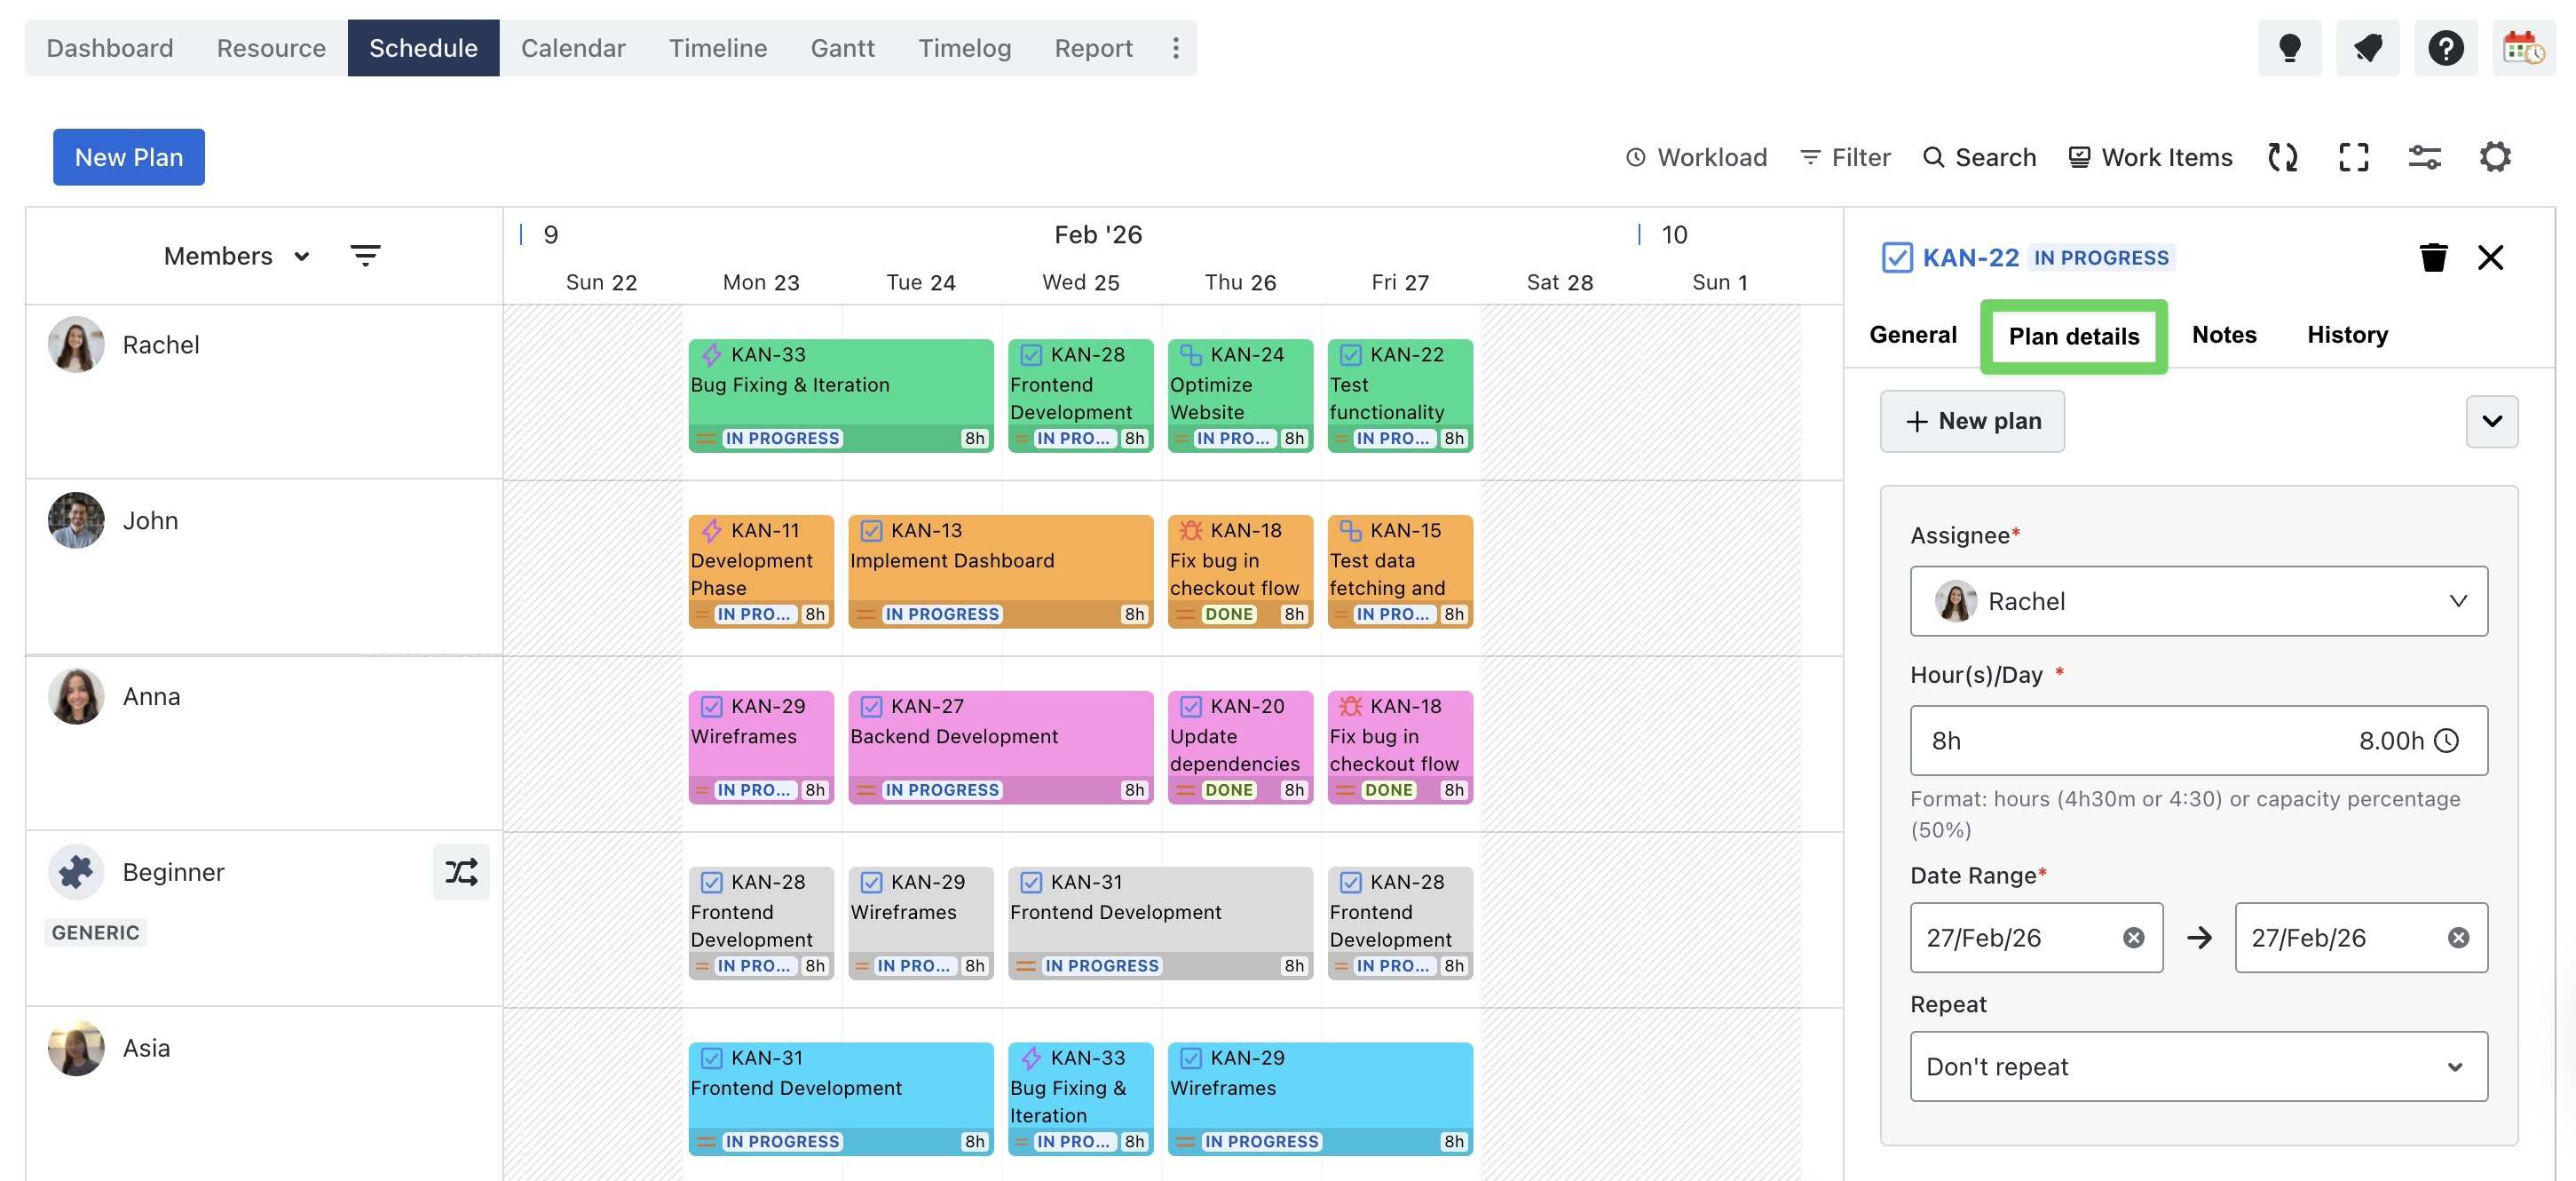
Task: Clear the end date 27/Feb/26
Action: tap(2457, 937)
